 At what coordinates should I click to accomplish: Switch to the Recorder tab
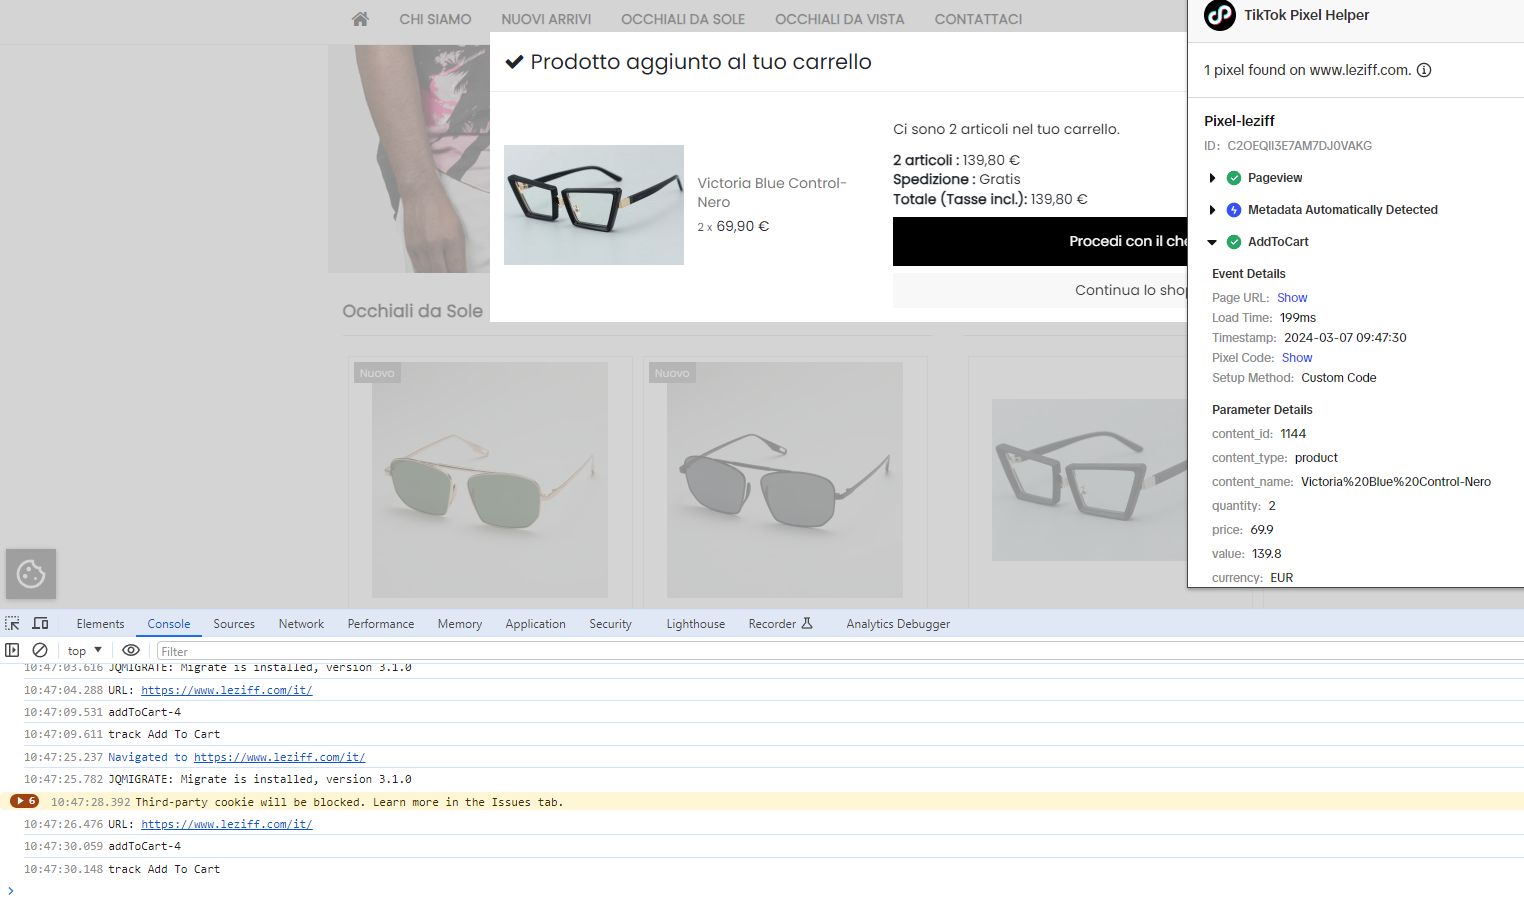point(772,623)
